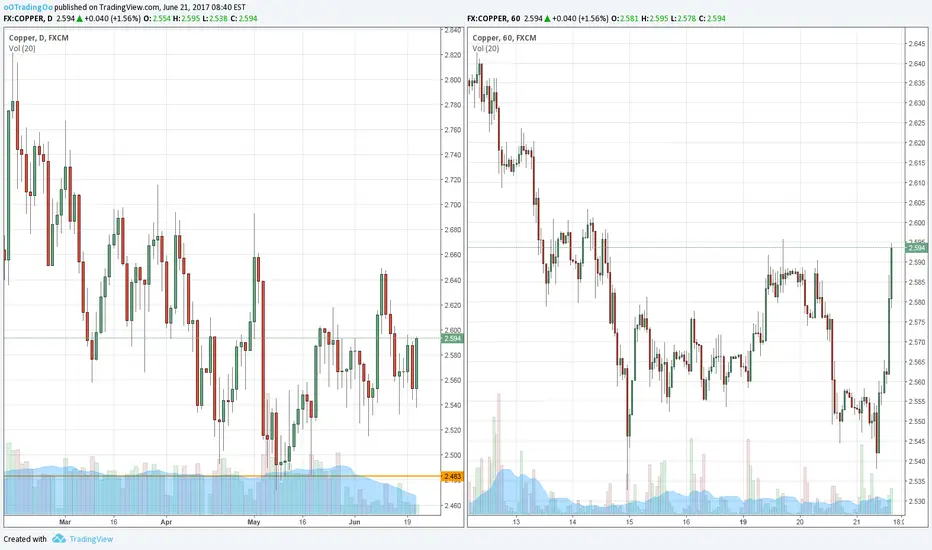
Task: Click Vol (20) indicator on daily chart
Action: coord(22,48)
